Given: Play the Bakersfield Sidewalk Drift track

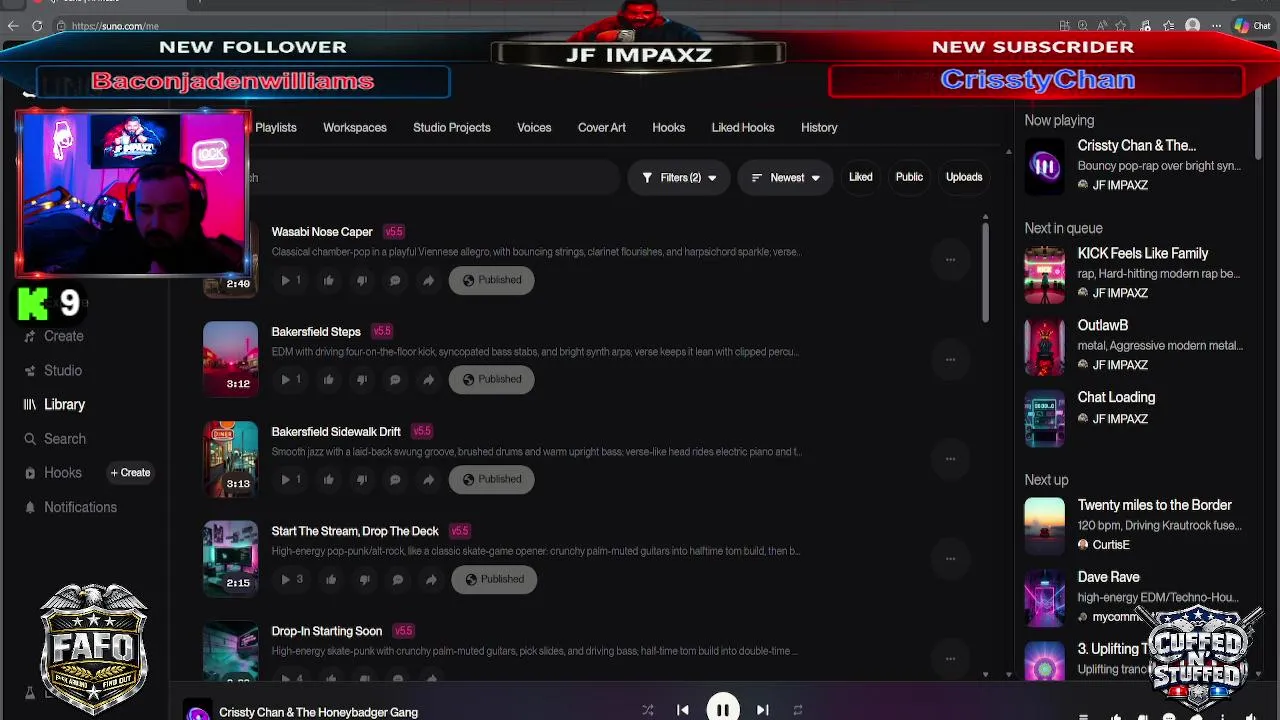Looking at the screenshot, I should click(x=285, y=479).
